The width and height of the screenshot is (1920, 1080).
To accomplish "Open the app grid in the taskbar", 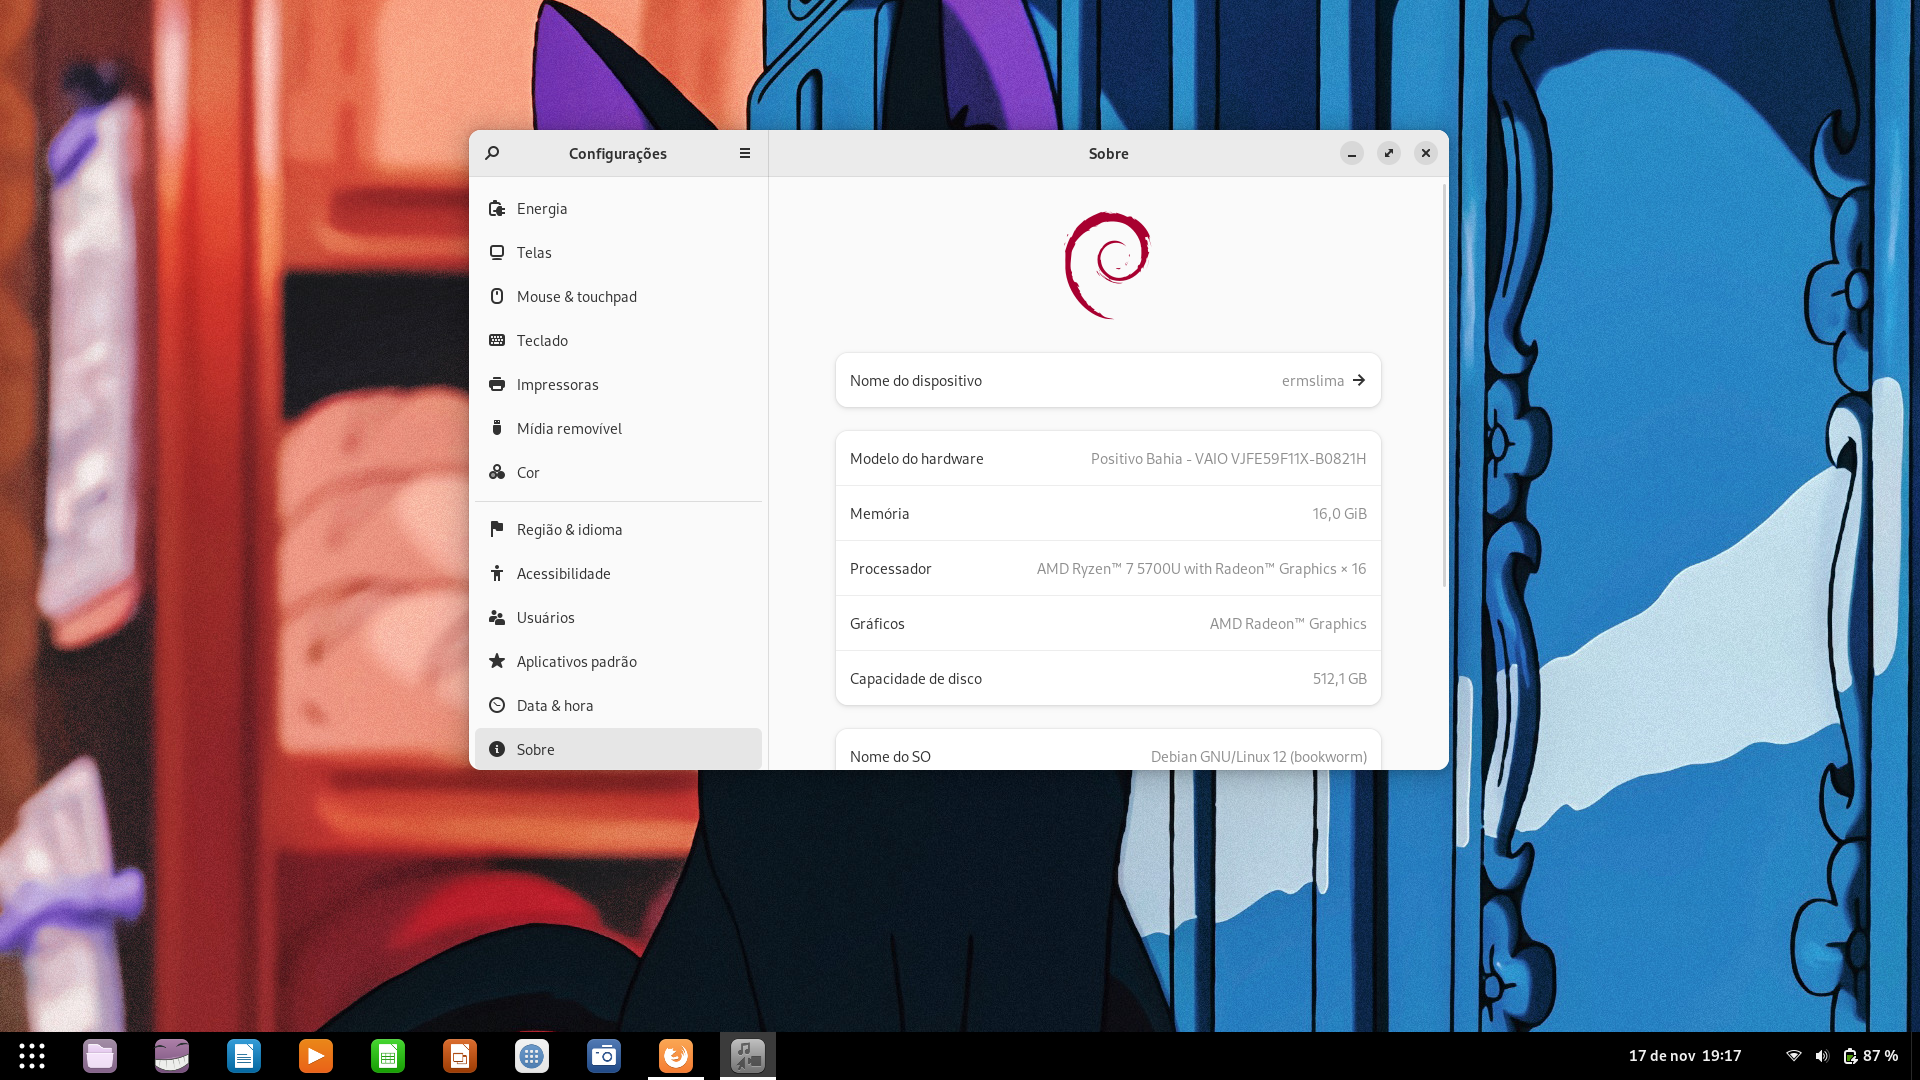I will (32, 1056).
